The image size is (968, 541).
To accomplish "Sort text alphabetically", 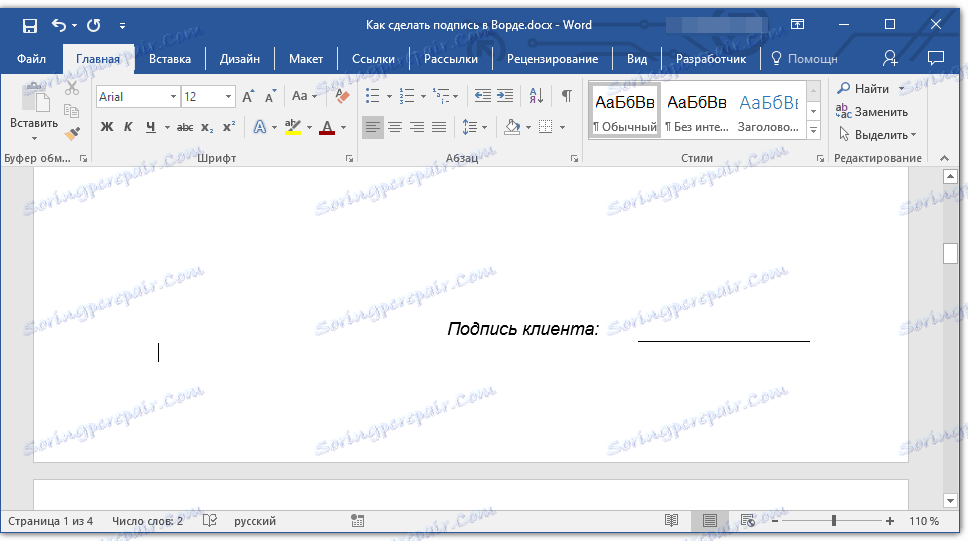I will pos(536,96).
